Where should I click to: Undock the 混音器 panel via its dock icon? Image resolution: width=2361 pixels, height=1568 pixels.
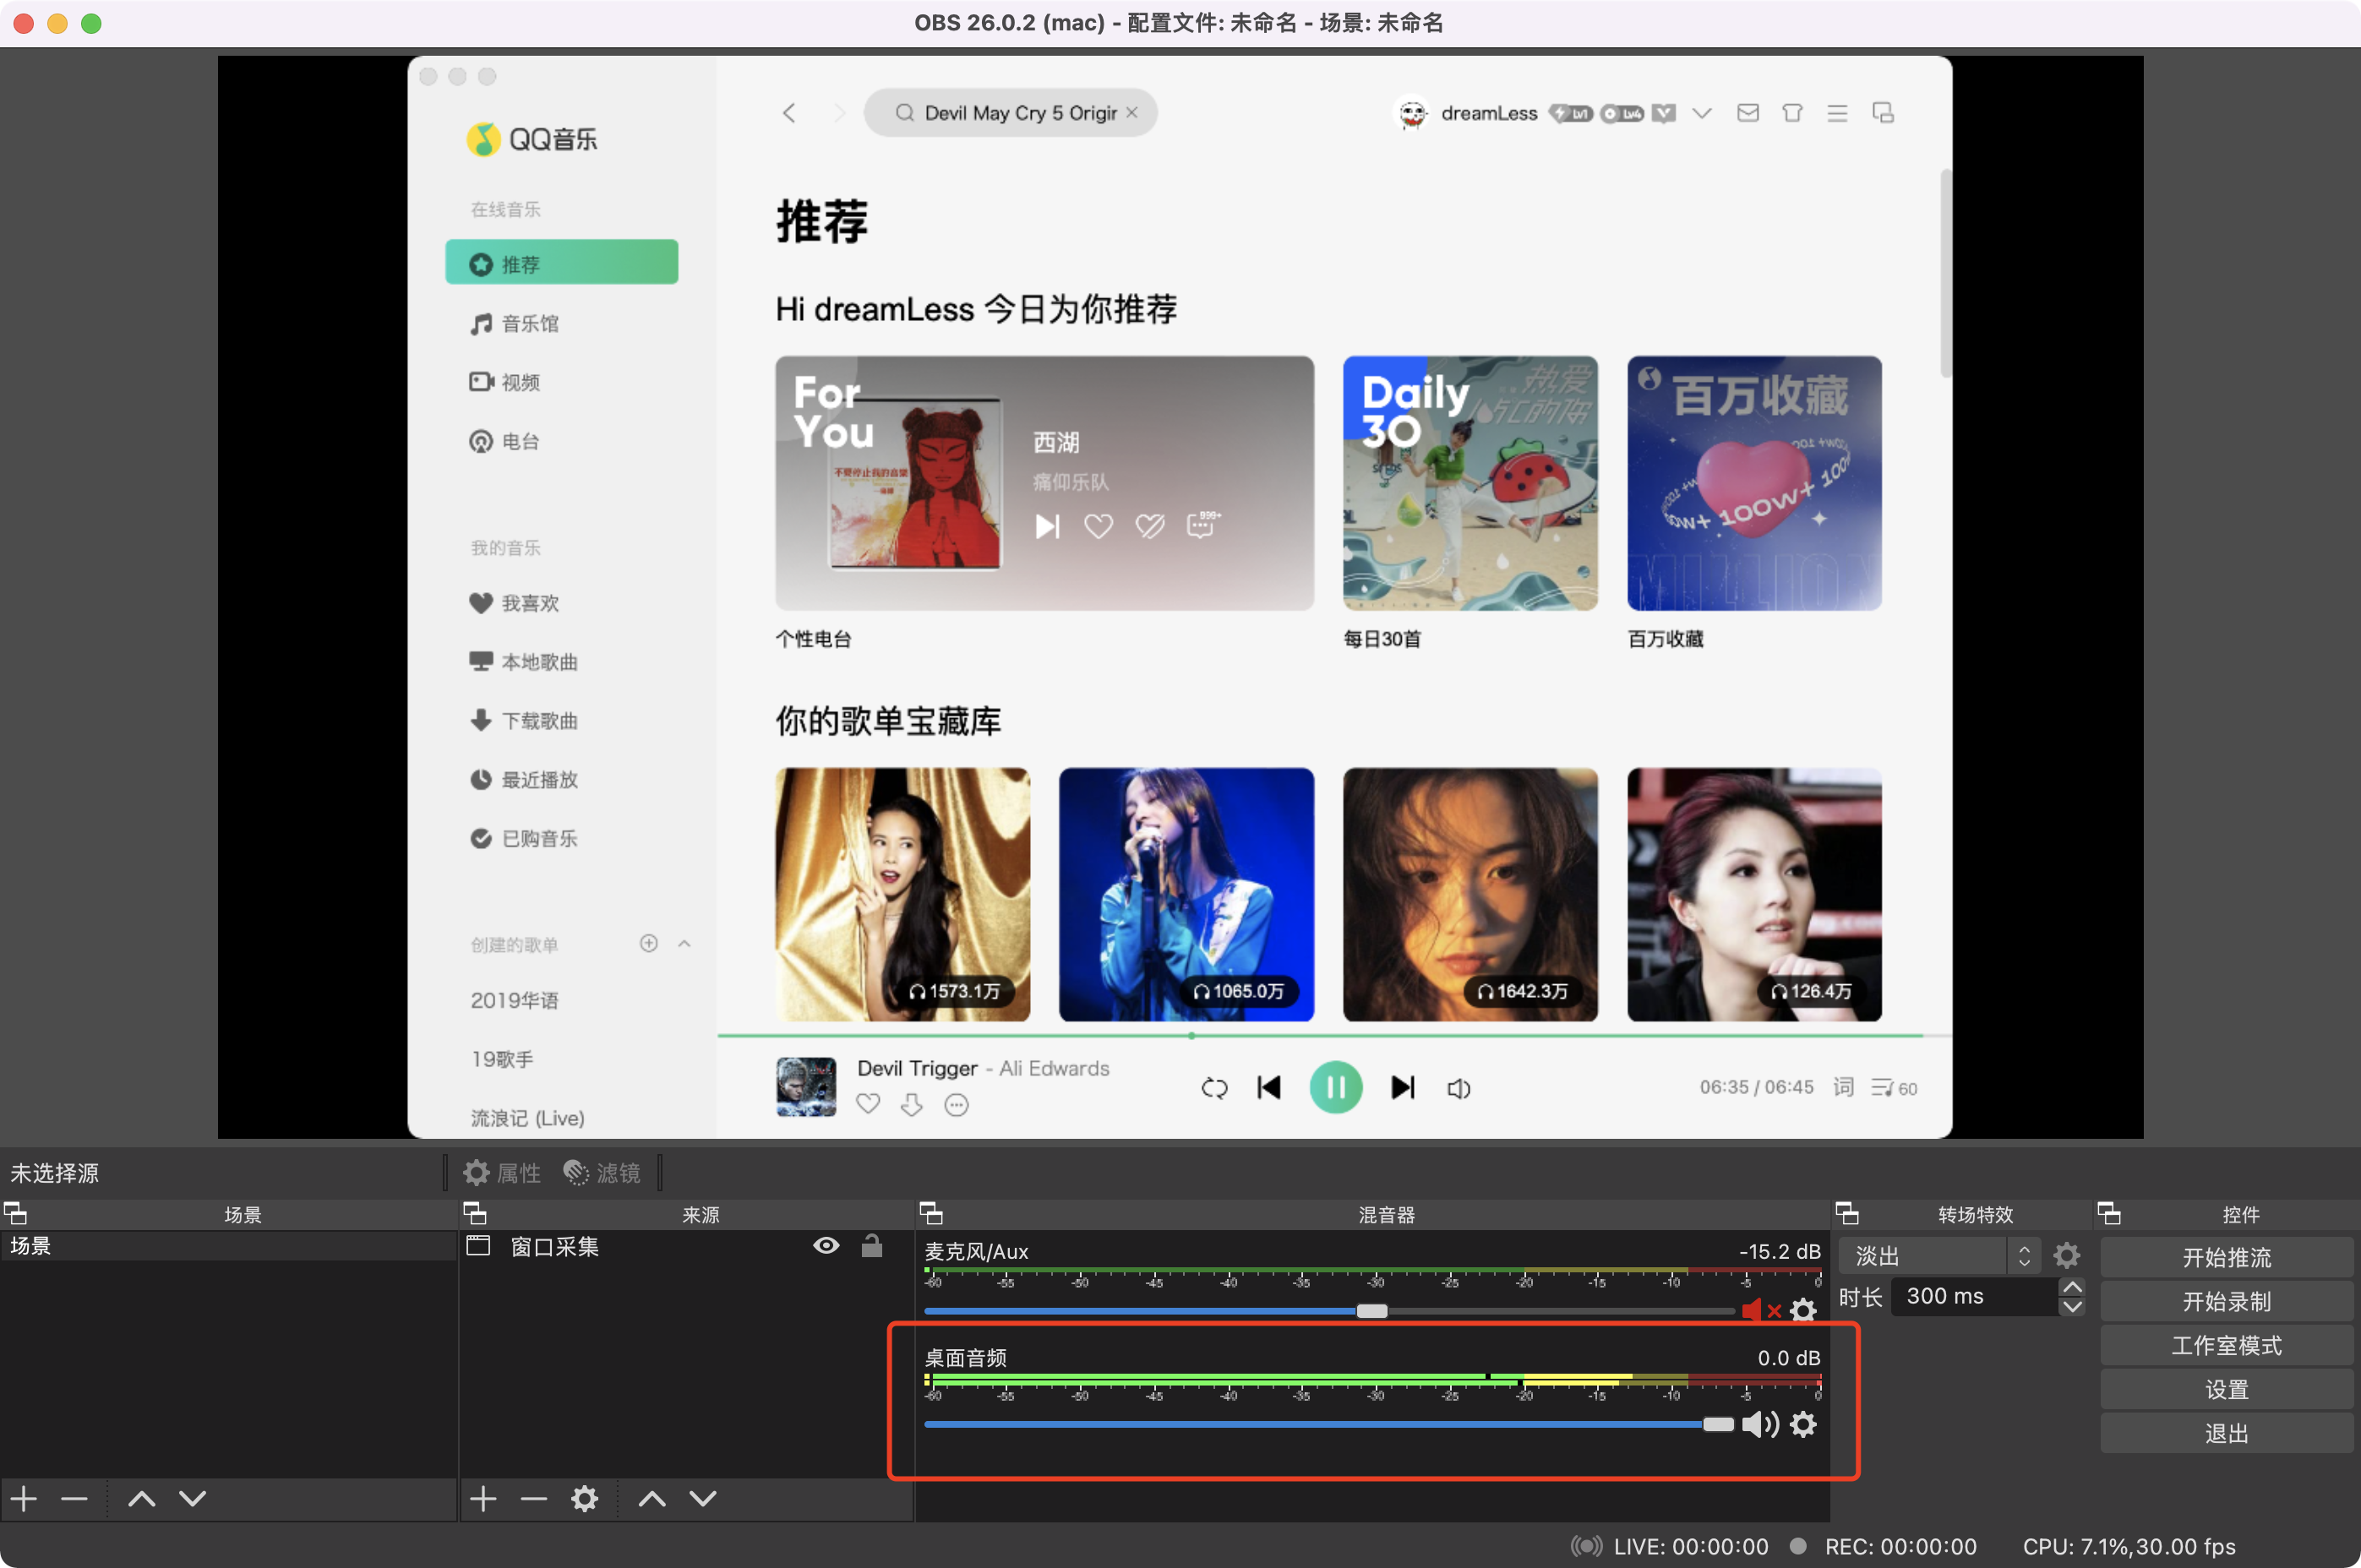(931, 1214)
